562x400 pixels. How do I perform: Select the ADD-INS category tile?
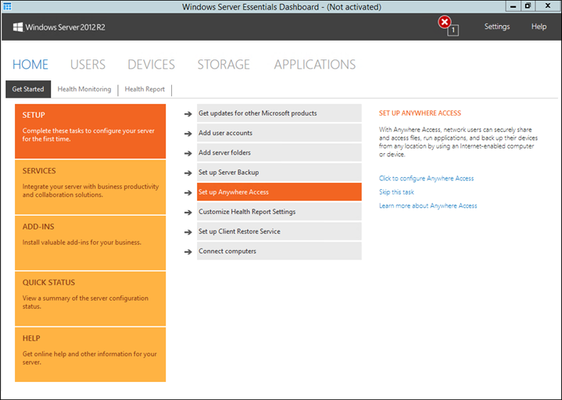tap(90, 243)
